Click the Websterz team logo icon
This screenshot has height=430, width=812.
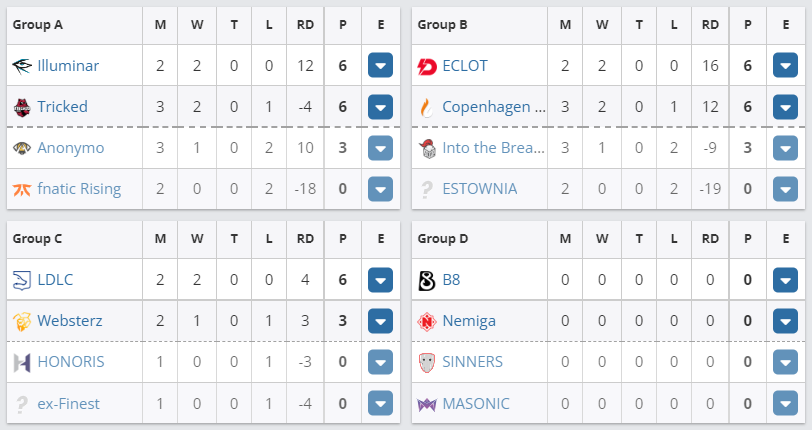(22, 322)
